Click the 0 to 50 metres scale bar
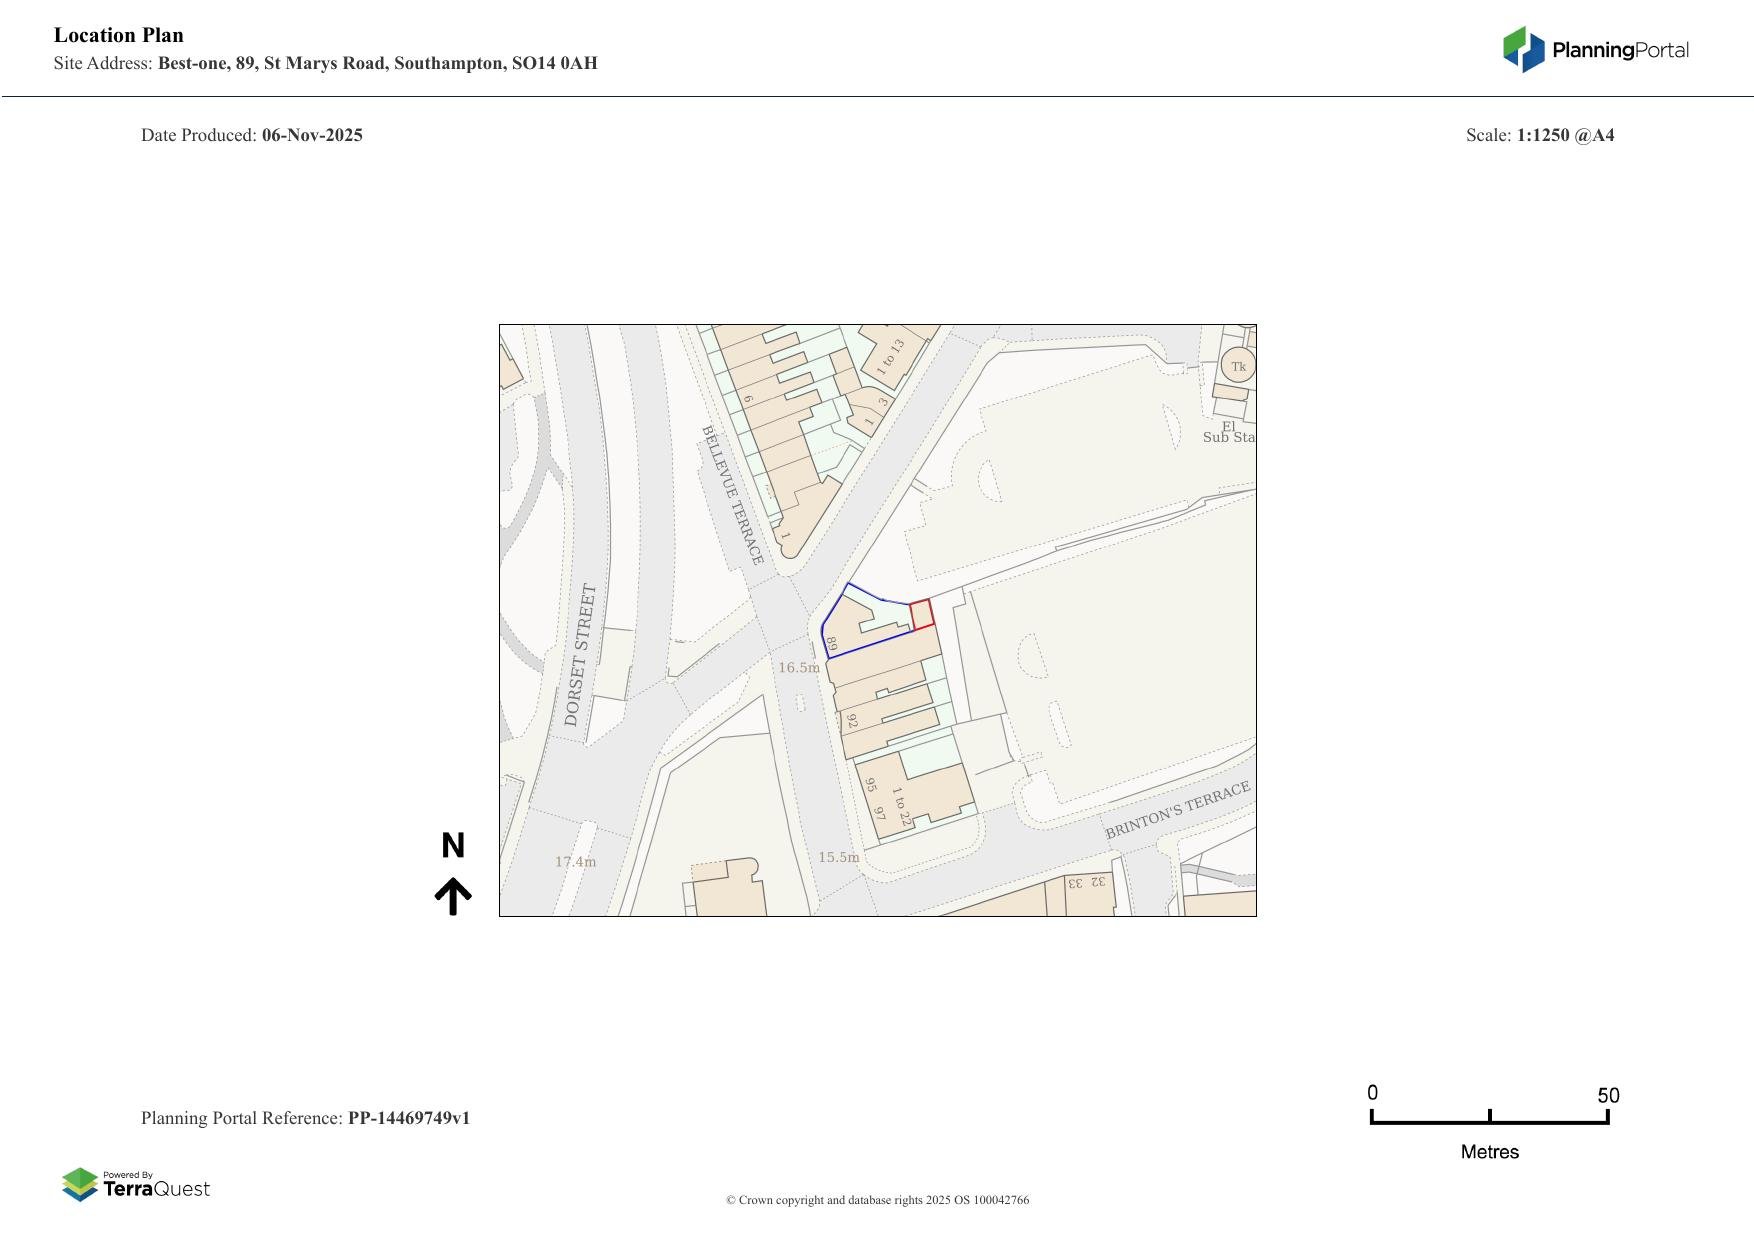 (x=1489, y=1119)
